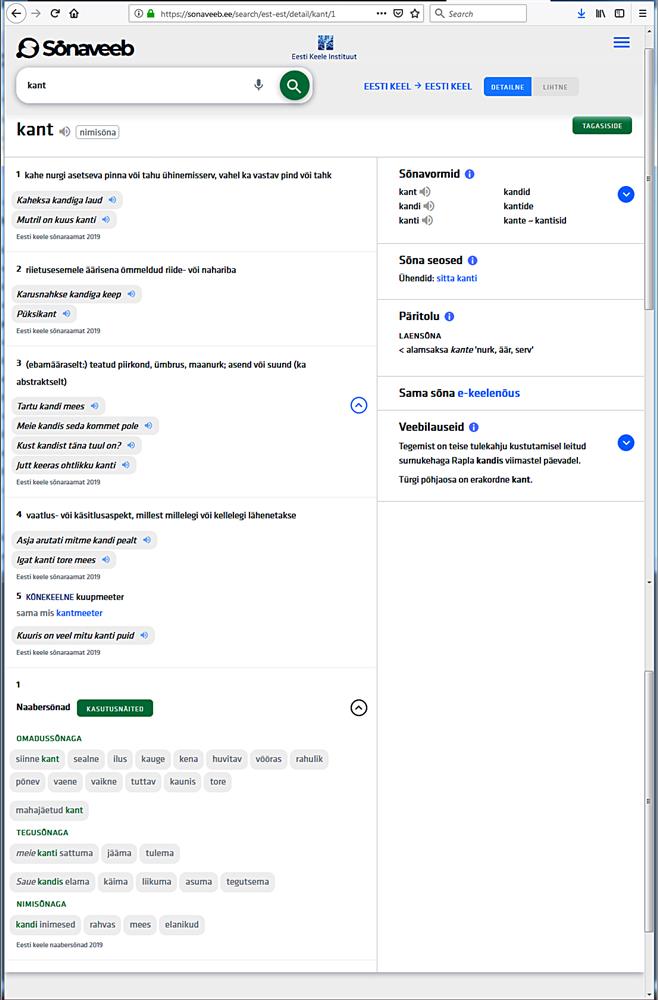Viewport: 658px width, 1000px height.
Task: Activate the voice search microphone
Action: coord(258,86)
